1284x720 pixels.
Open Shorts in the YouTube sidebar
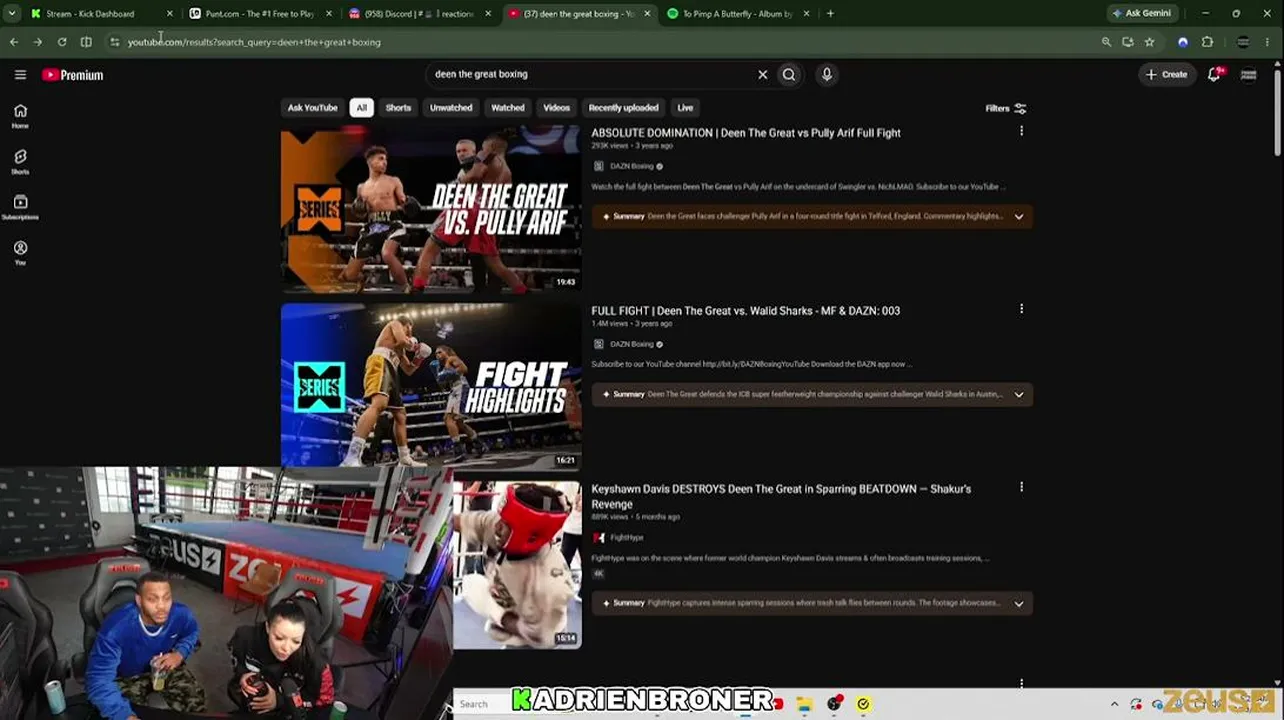pyautogui.click(x=20, y=162)
